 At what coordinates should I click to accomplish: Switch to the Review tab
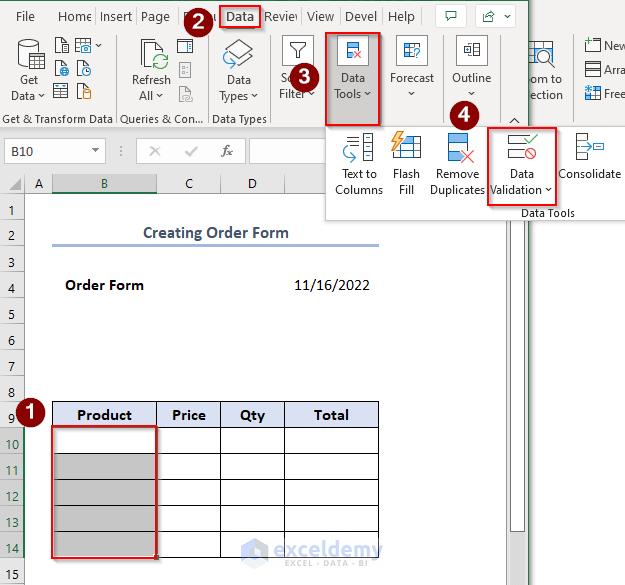click(x=281, y=17)
